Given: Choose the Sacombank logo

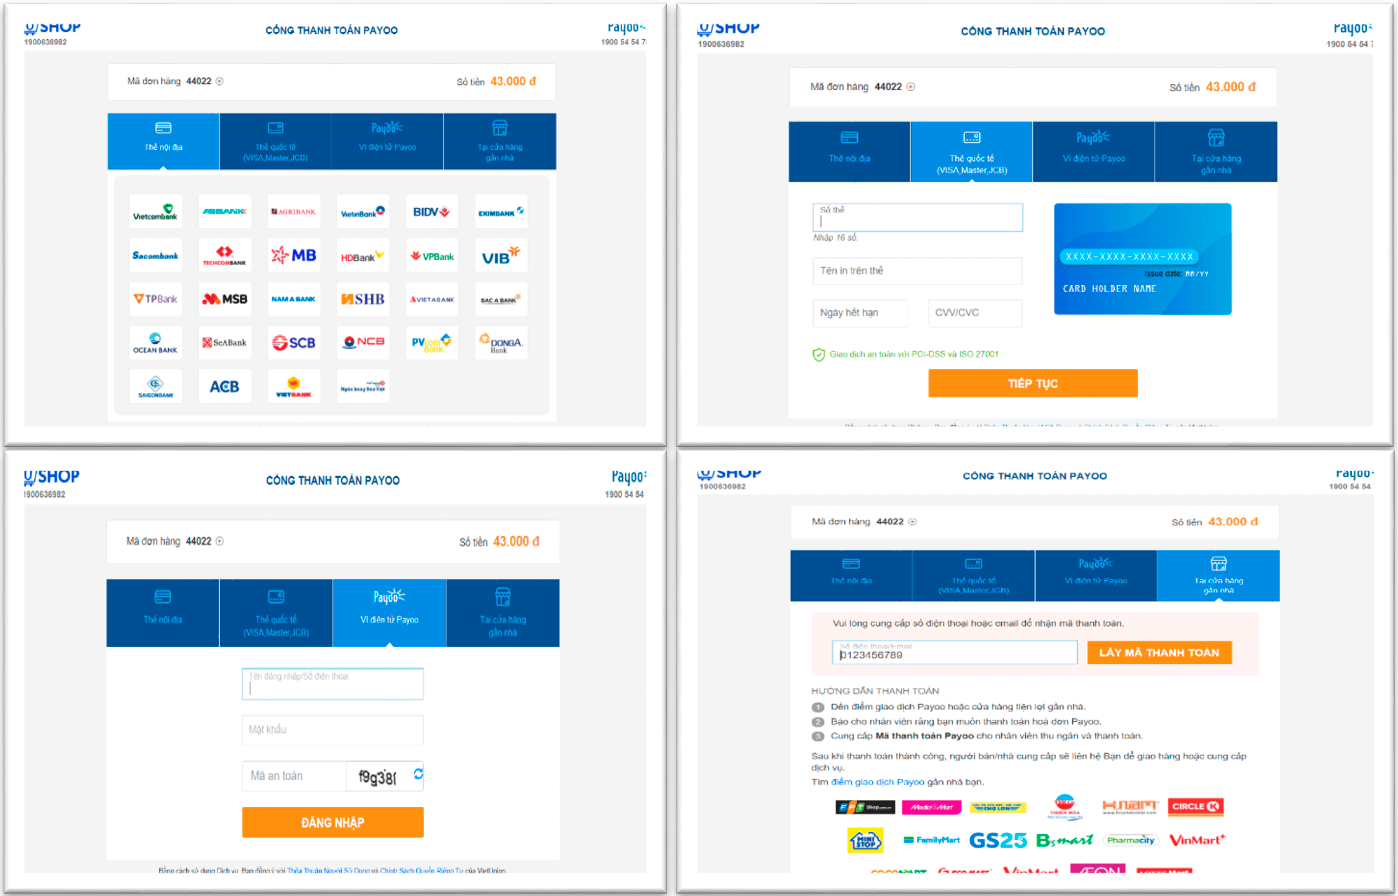Looking at the screenshot, I should [x=155, y=256].
